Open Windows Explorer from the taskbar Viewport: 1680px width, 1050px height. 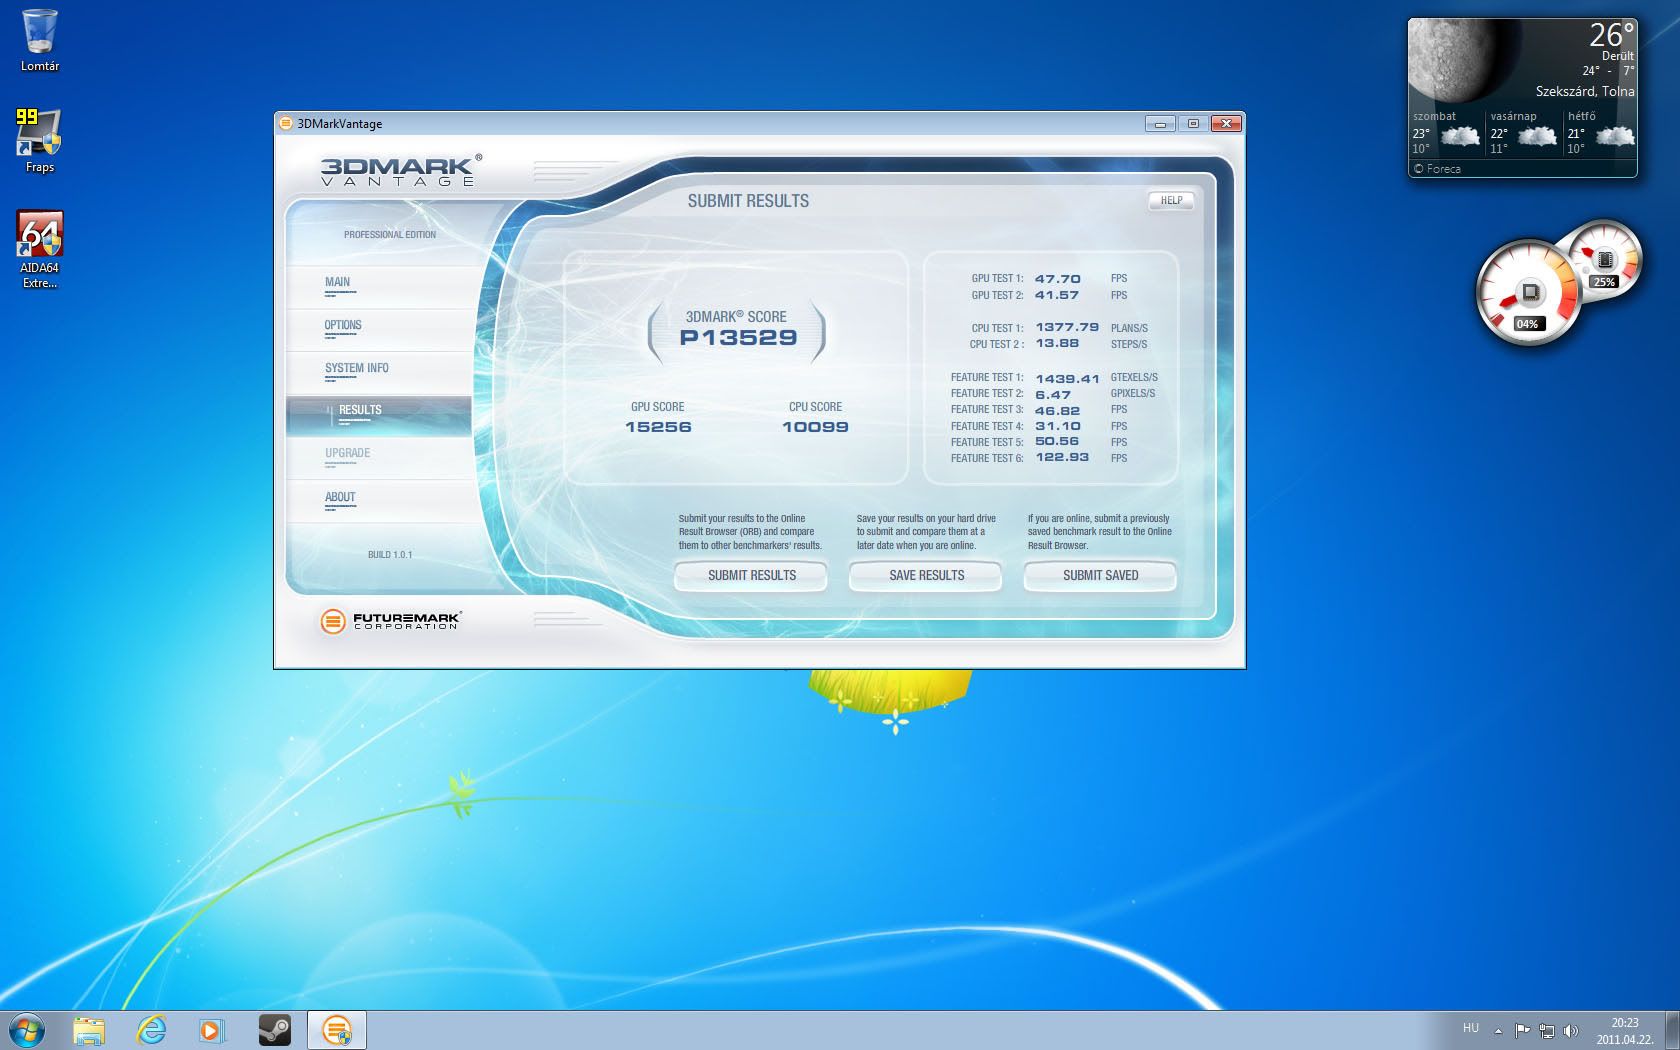coord(89,1030)
